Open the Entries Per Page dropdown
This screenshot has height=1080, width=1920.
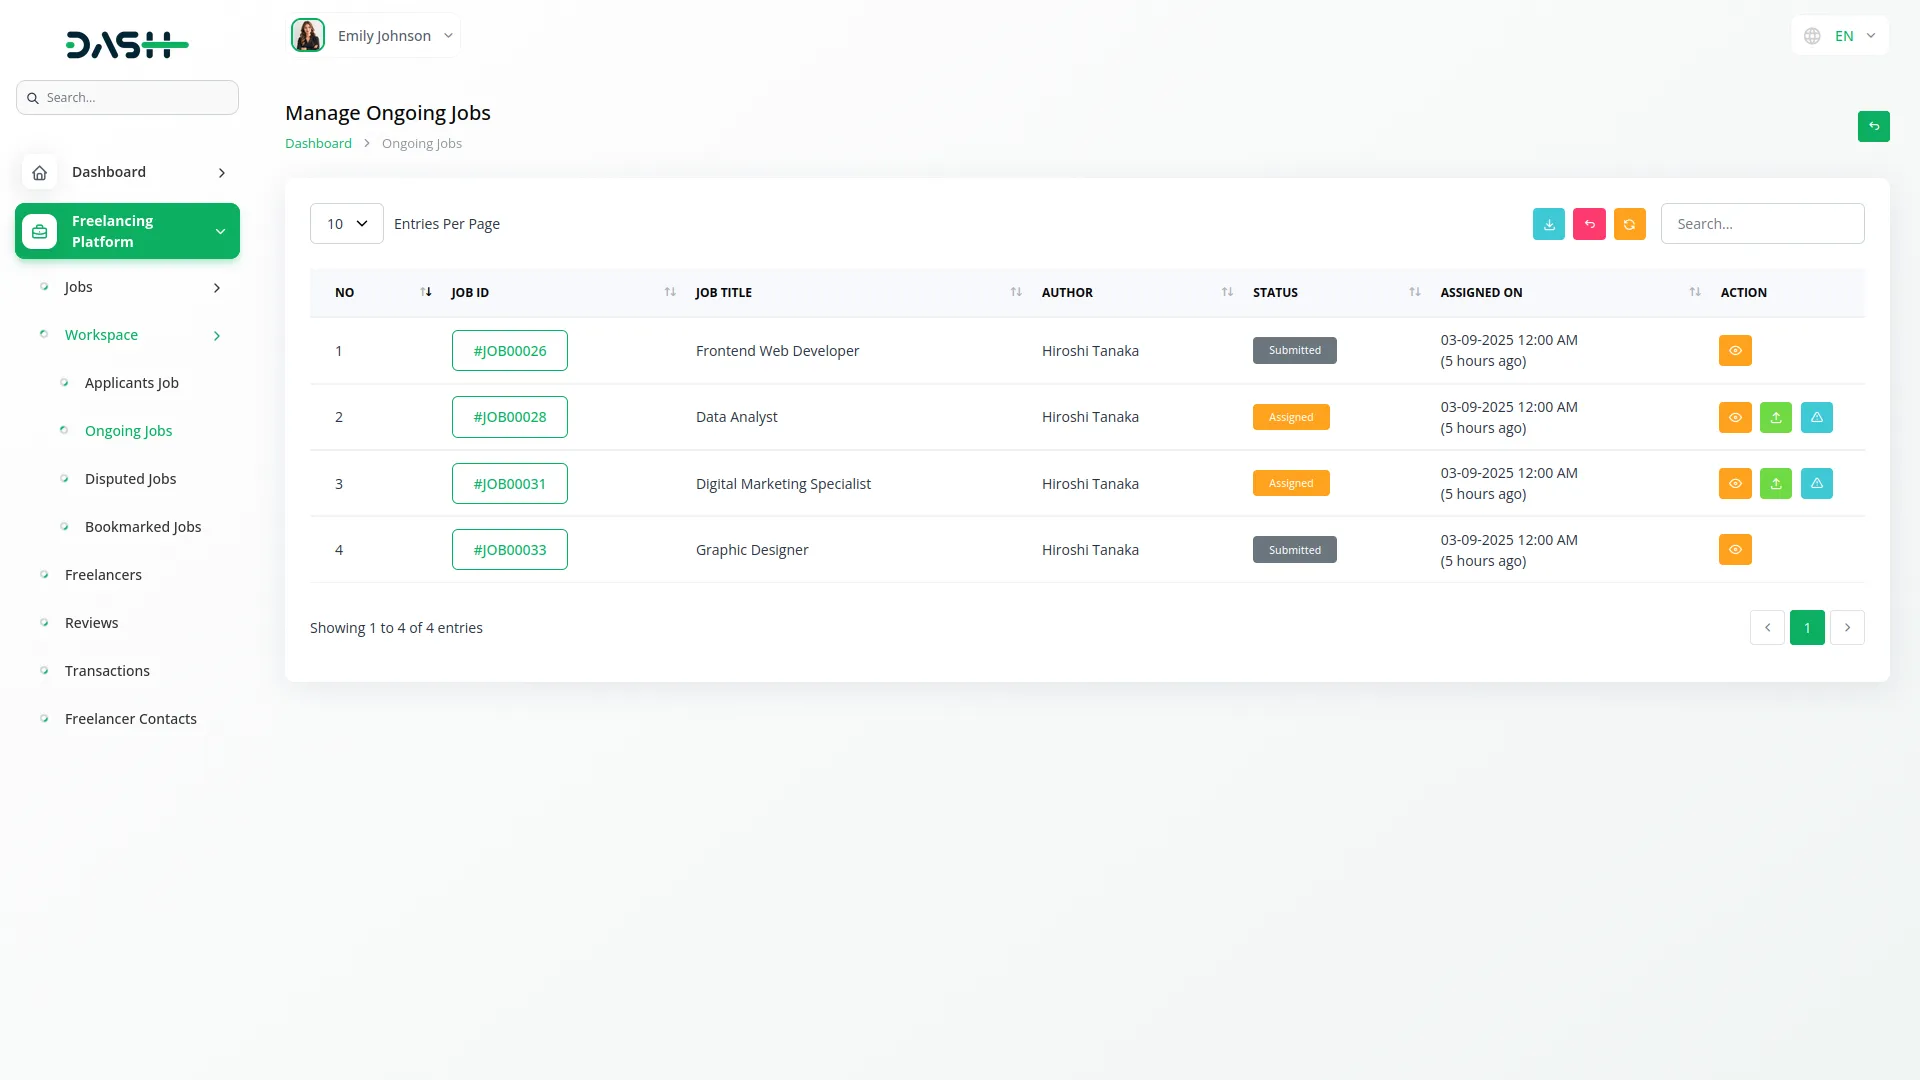pyautogui.click(x=346, y=223)
